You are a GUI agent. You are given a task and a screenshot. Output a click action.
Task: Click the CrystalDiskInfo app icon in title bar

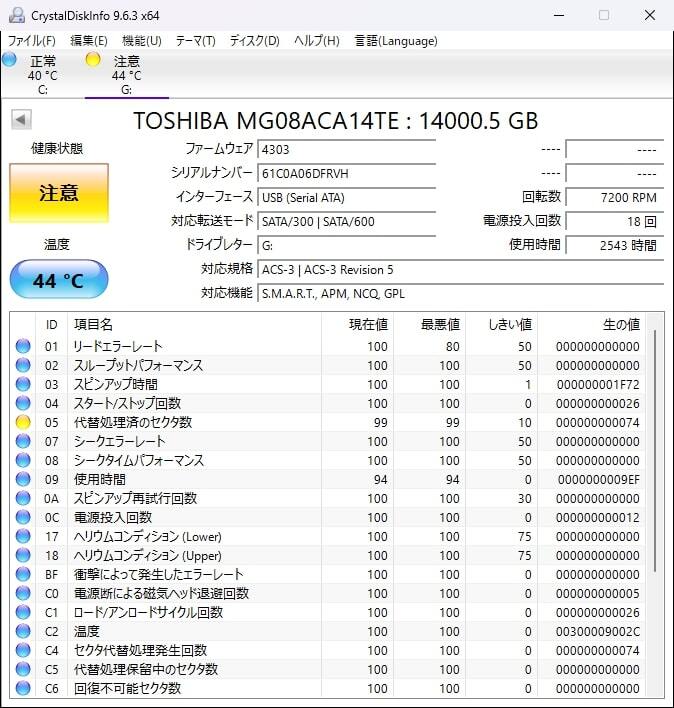click(17, 15)
